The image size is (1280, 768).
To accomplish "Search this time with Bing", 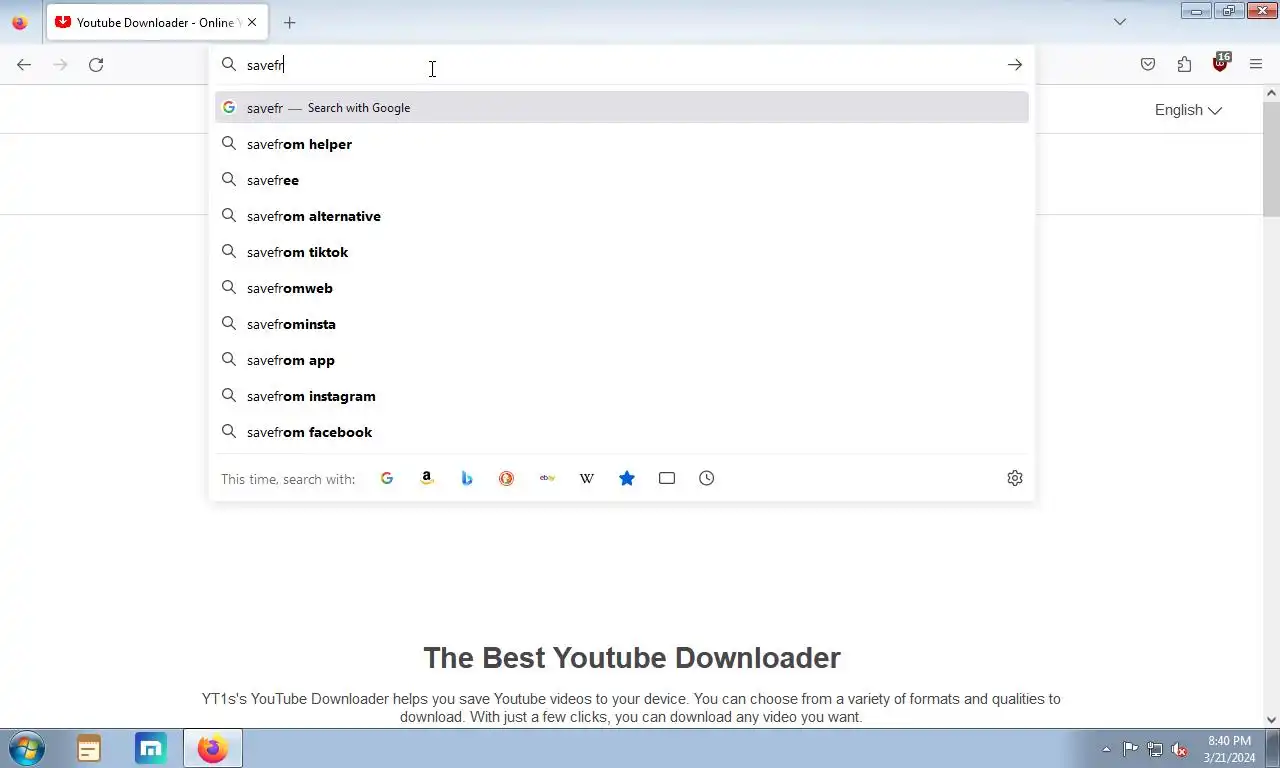I will point(467,478).
